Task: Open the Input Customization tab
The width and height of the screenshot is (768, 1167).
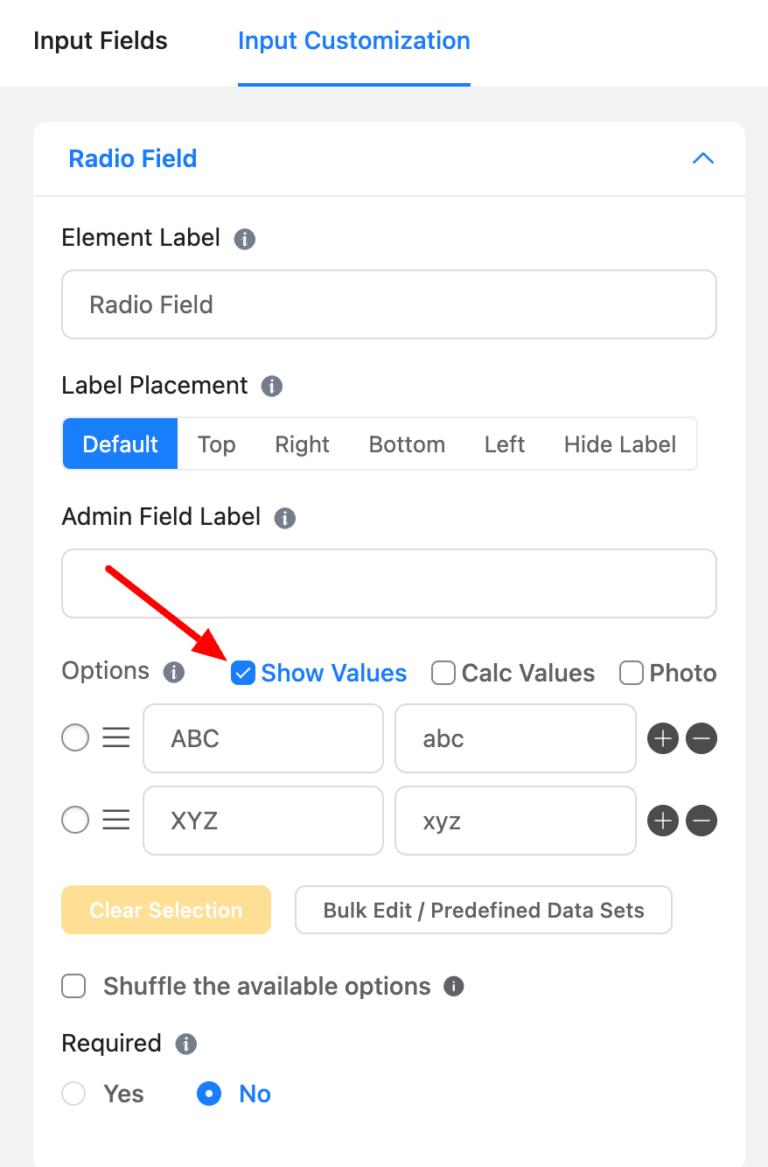Action: pyautogui.click(x=353, y=41)
